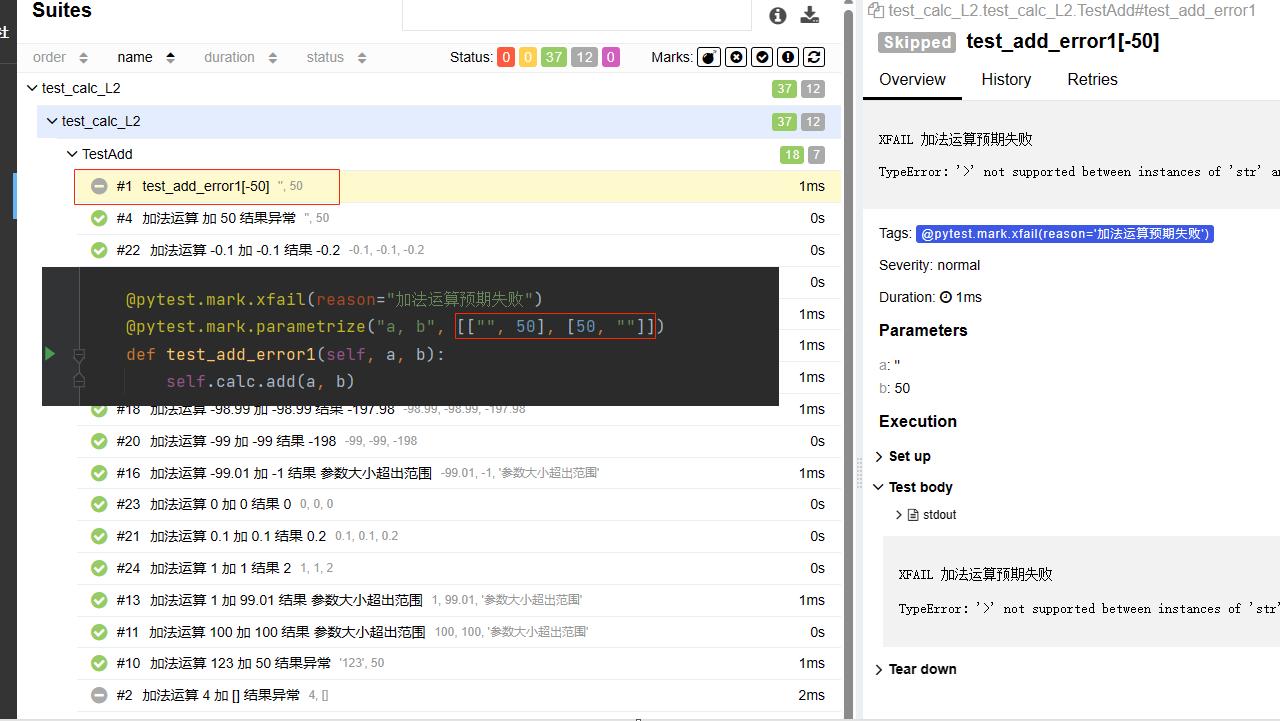
Task: Toggle the exclamation mark filter
Action: coord(788,57)
